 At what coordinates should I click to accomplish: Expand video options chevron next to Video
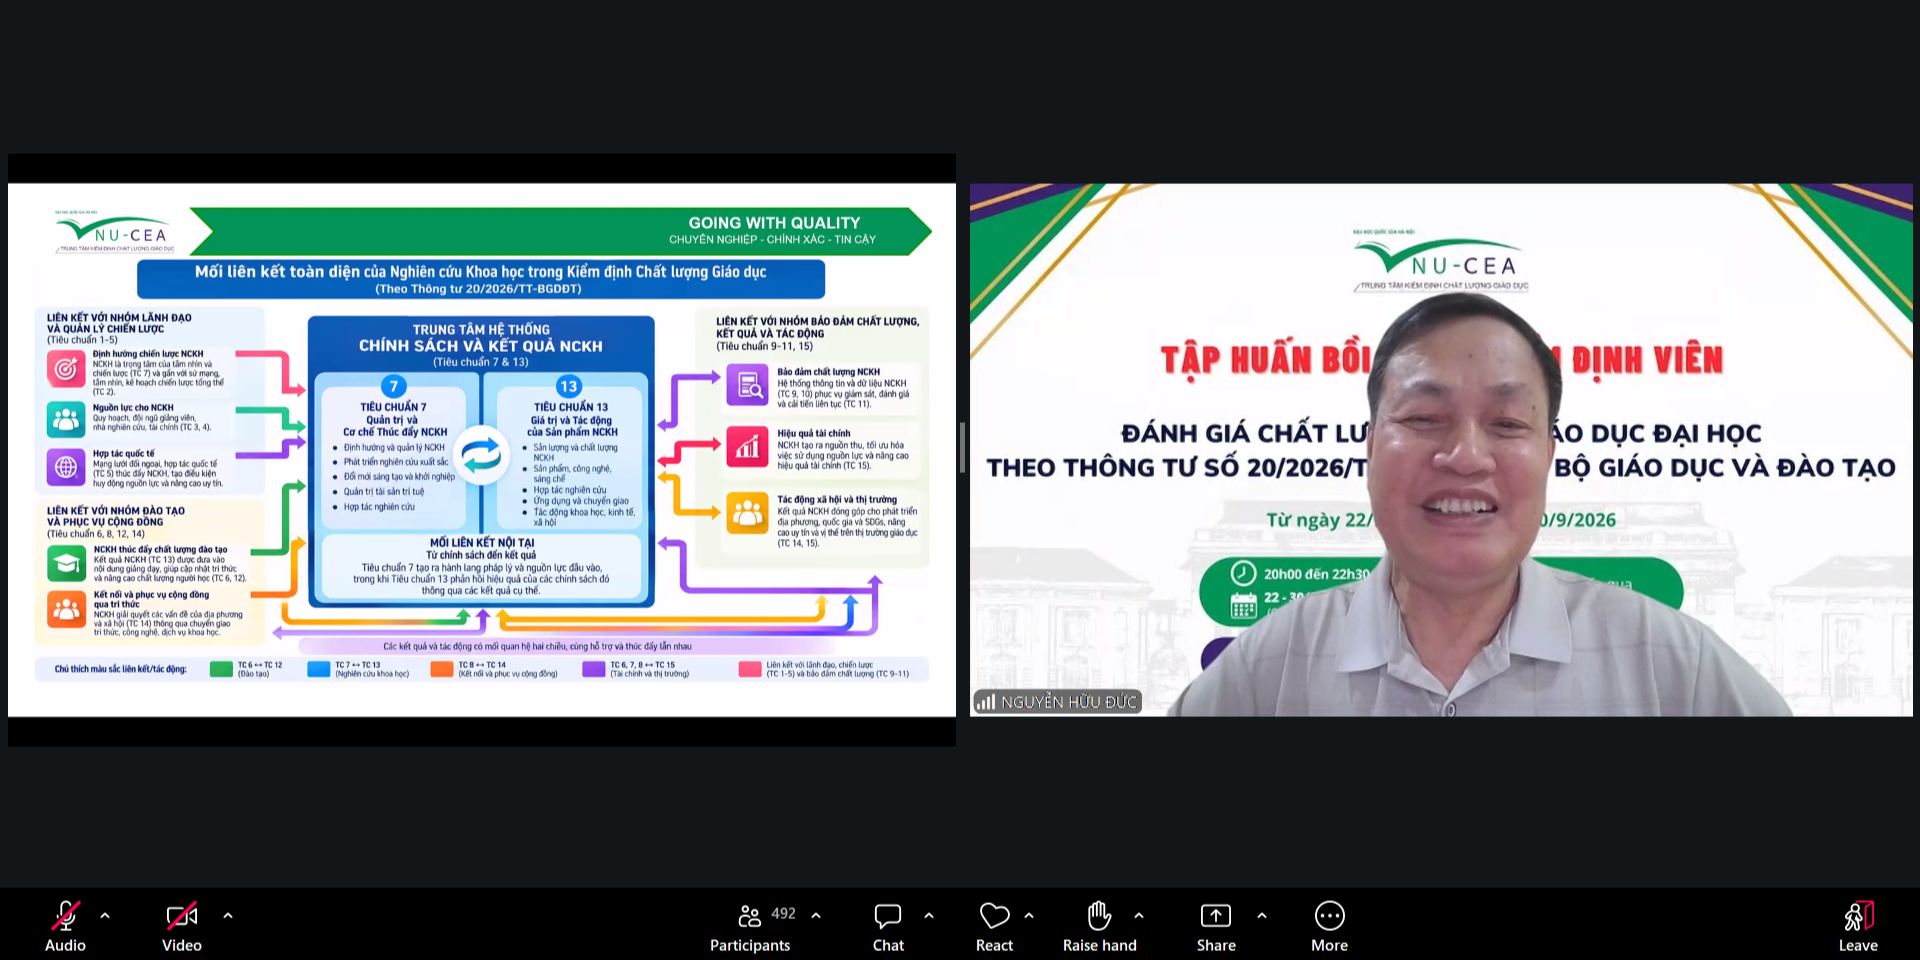coord(228,915)
